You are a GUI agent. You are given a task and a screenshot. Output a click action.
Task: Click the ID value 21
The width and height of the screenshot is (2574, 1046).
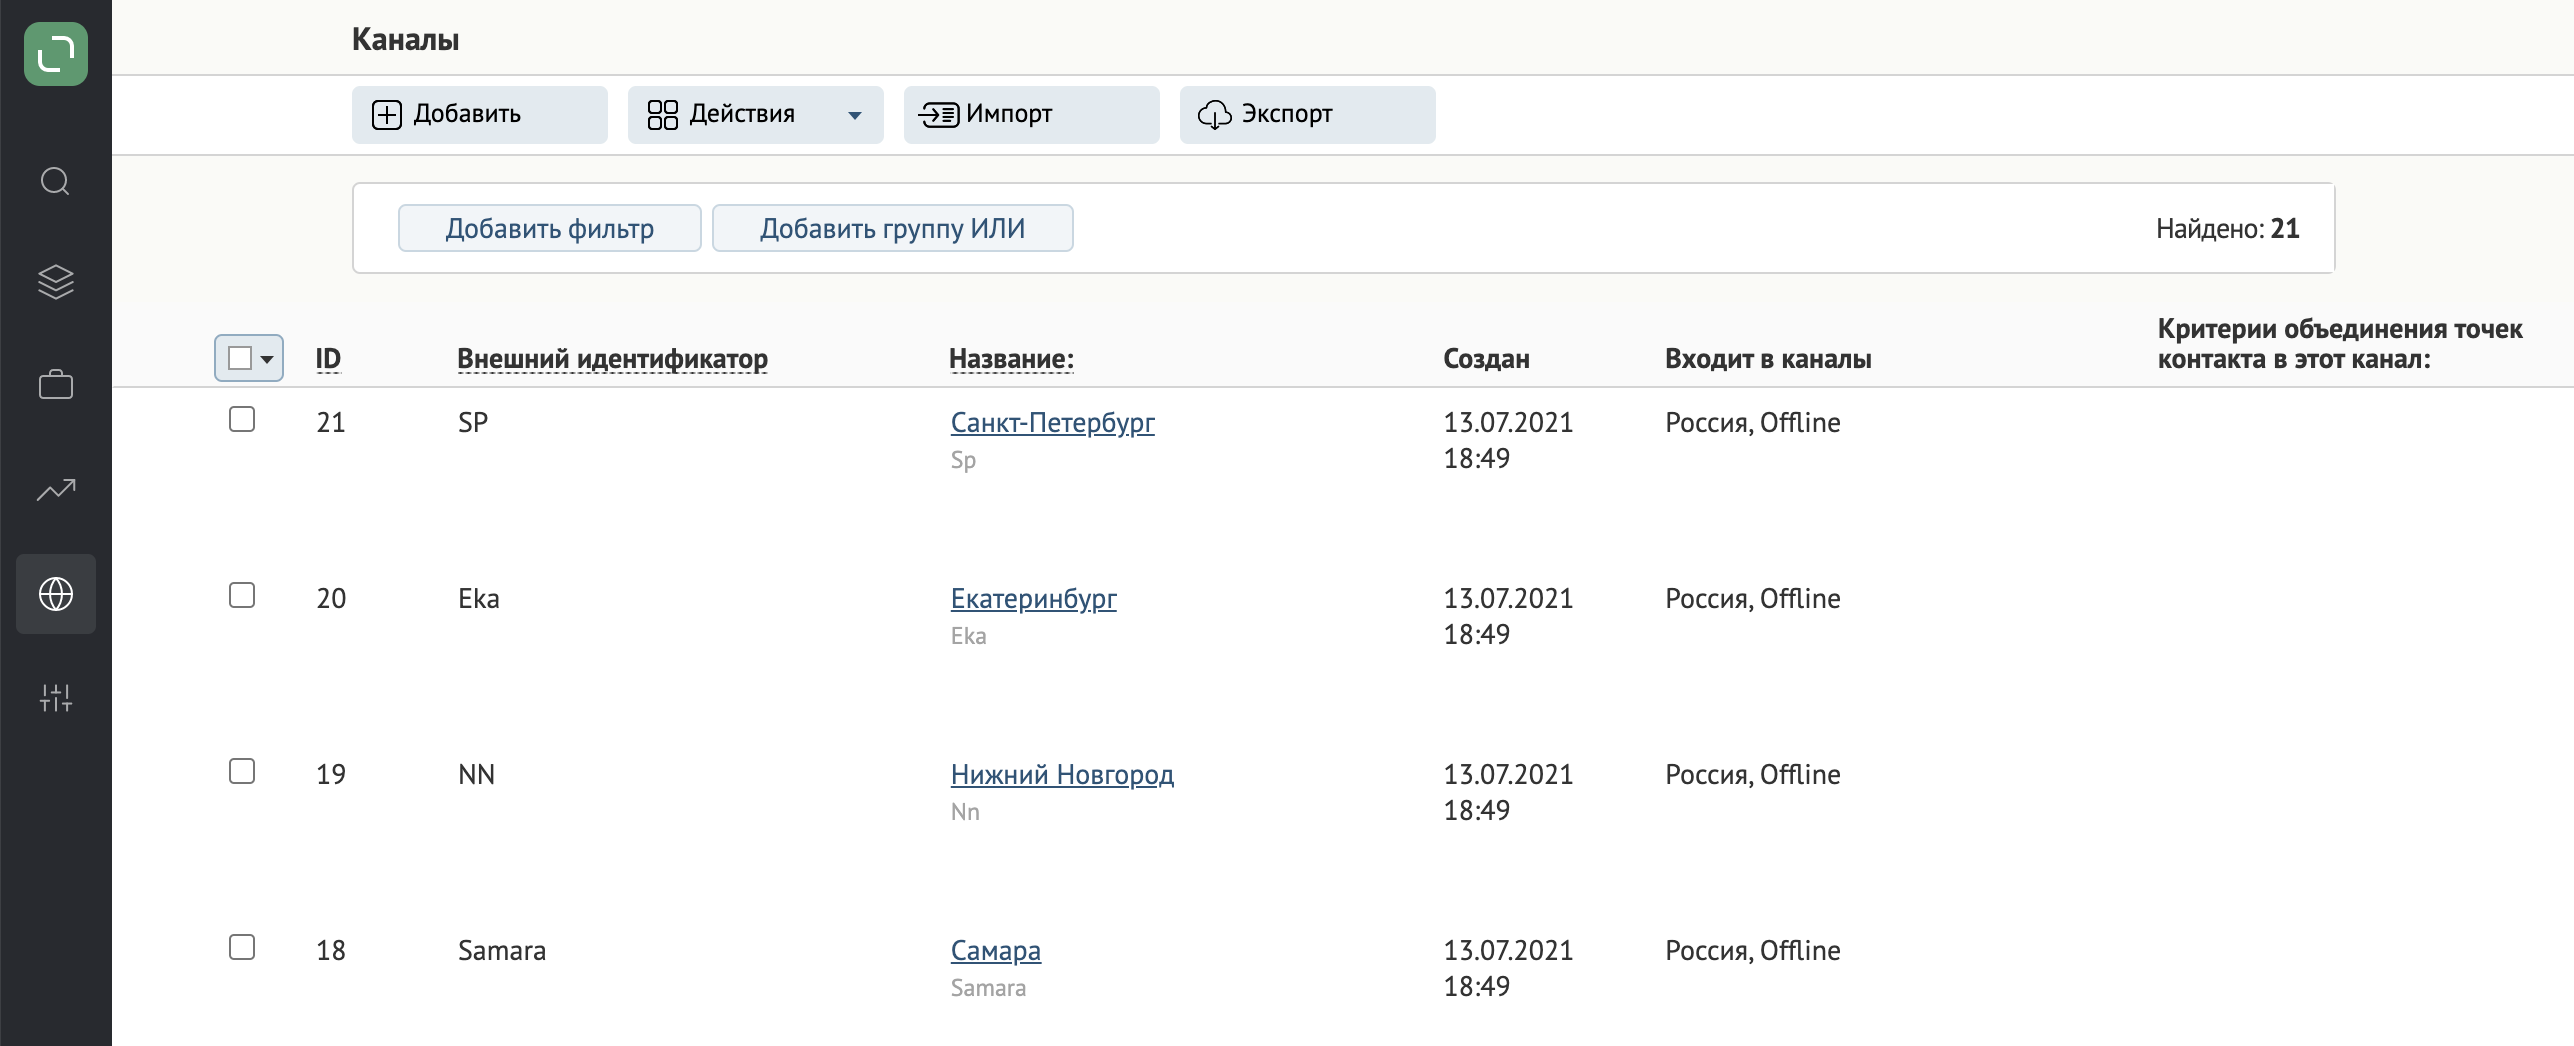point(331,423)
